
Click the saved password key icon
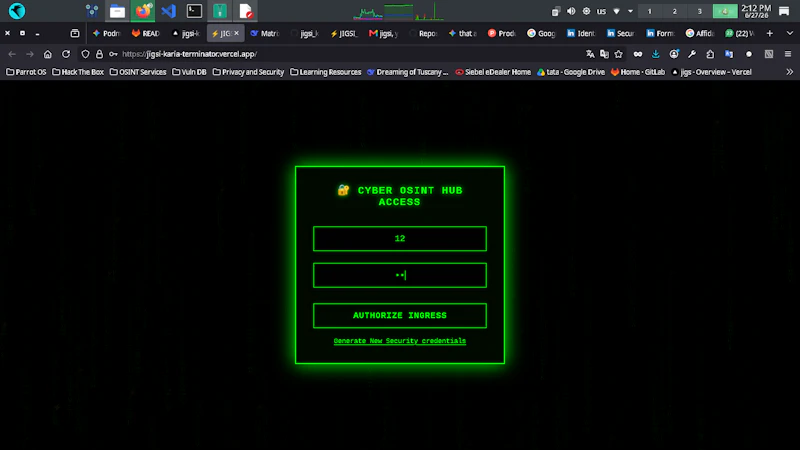[x=113, y=54]
